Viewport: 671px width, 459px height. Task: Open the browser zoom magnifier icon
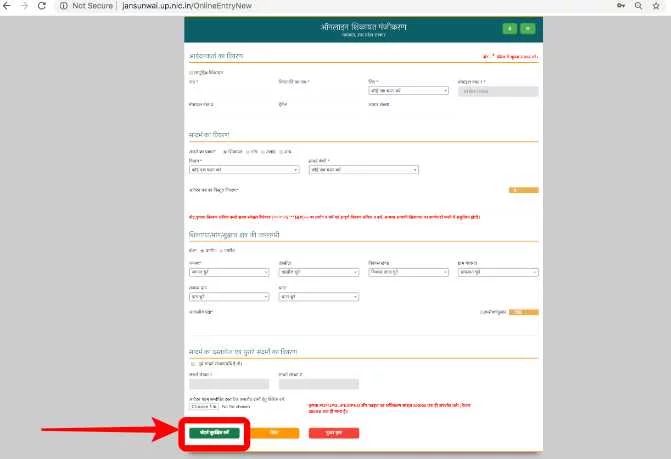pos(638,6)
